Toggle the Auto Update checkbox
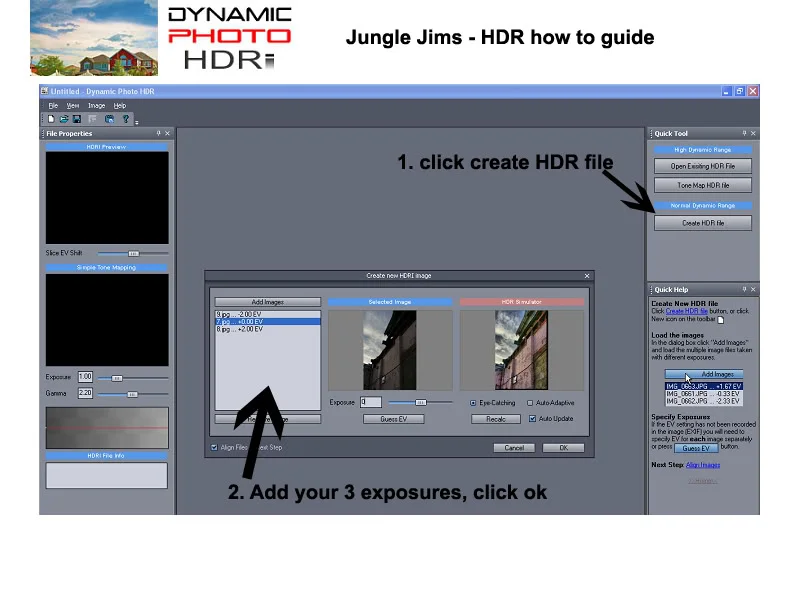800x600 pixels. [x=532, y=418]
